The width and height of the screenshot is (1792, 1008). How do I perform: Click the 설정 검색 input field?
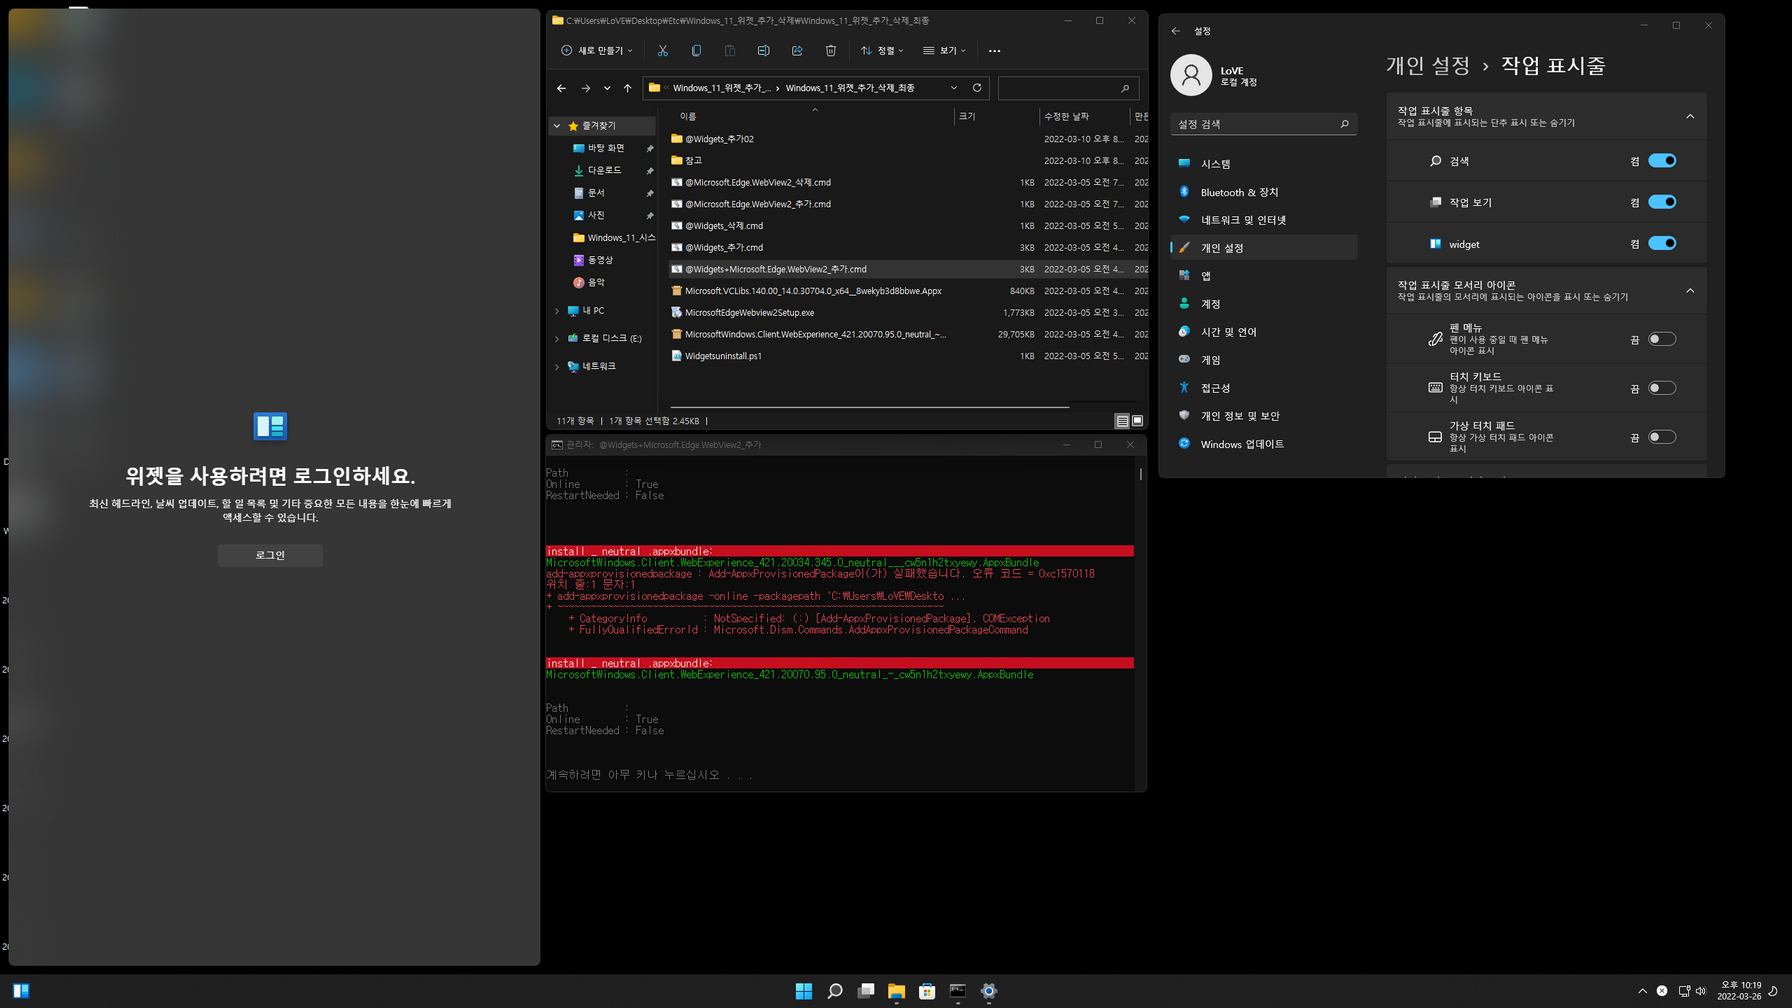tap(1264, 124)
